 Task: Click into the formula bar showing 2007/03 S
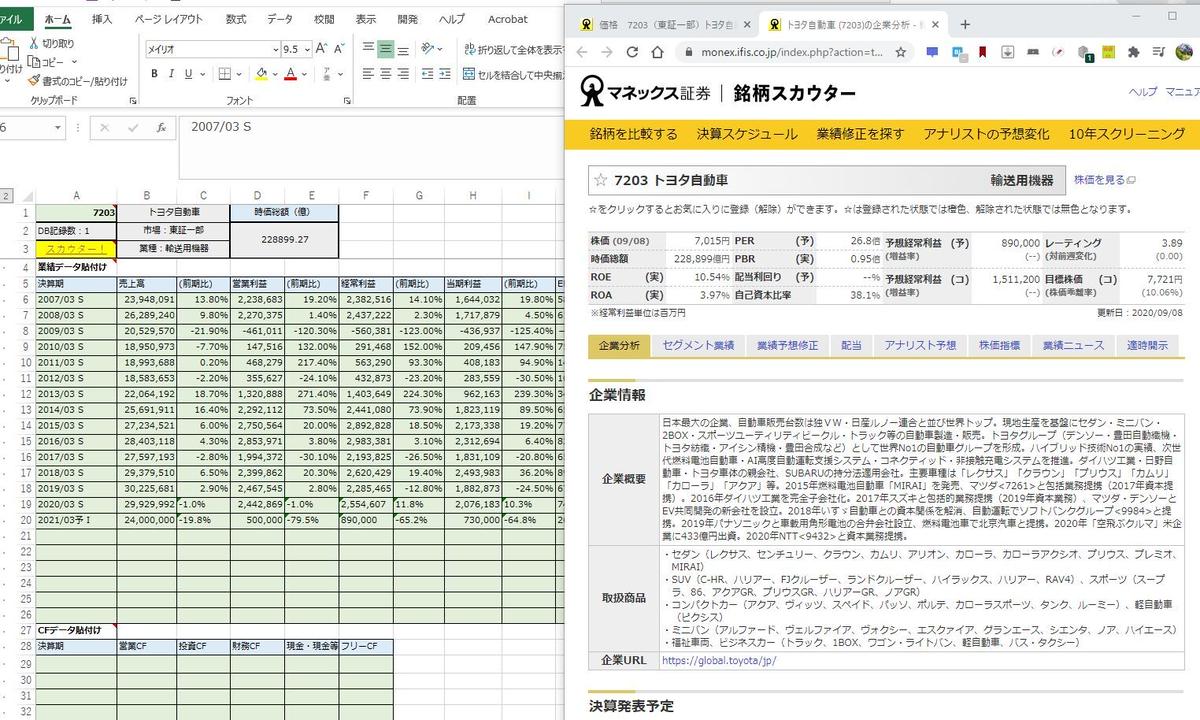tap(371, 146)
